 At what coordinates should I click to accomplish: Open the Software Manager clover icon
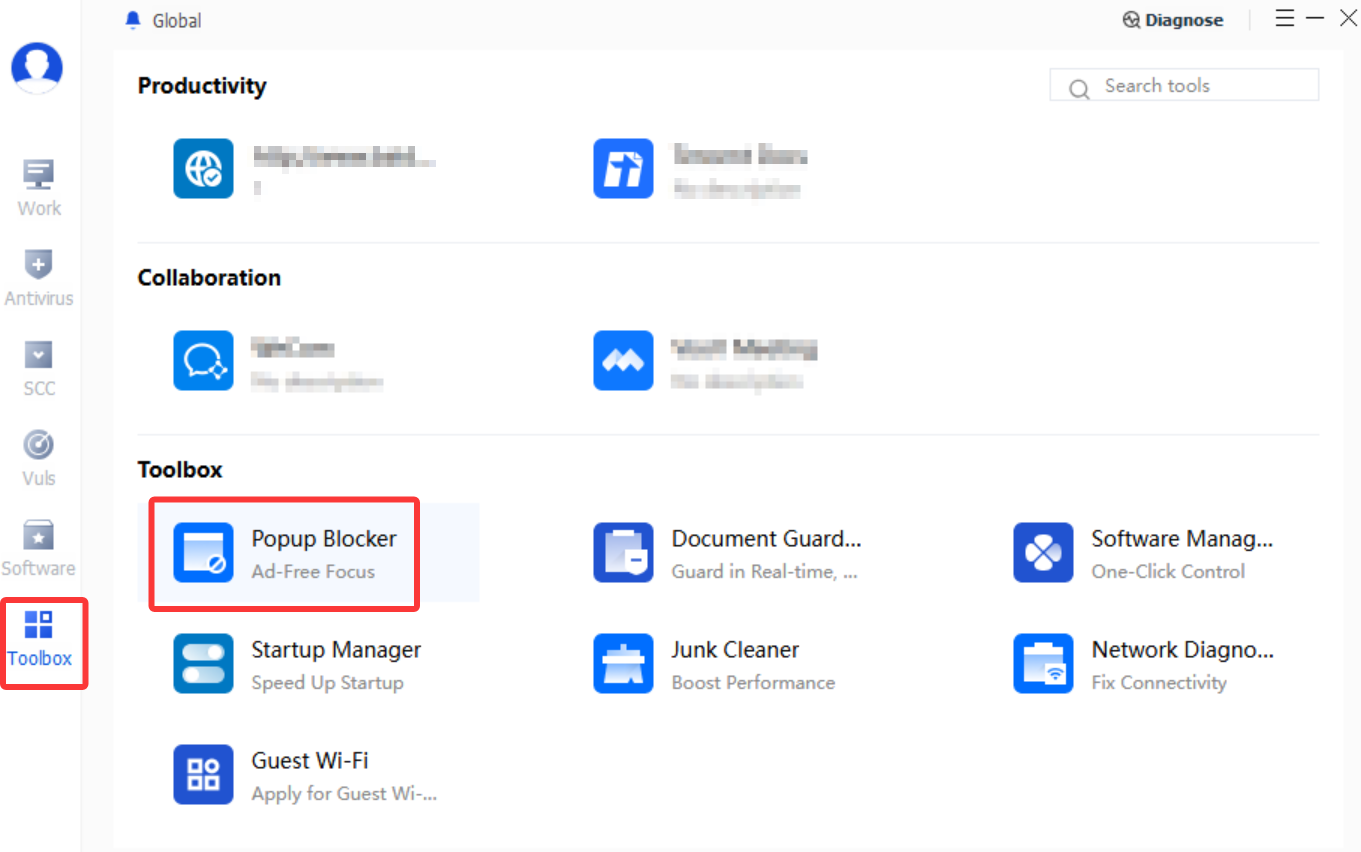tap(1043, 552)
